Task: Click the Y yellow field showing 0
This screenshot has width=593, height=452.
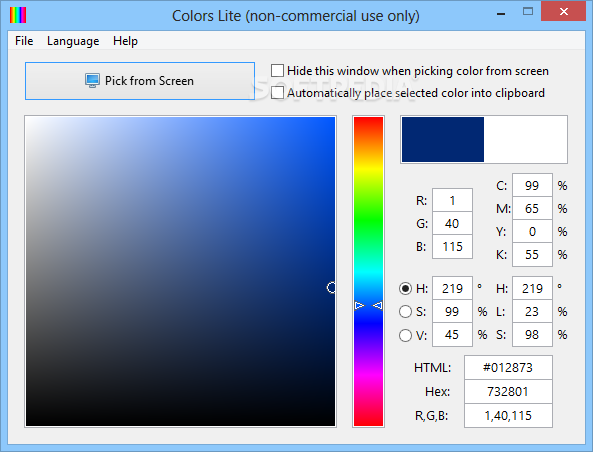Action: click(x=532, y=231)
